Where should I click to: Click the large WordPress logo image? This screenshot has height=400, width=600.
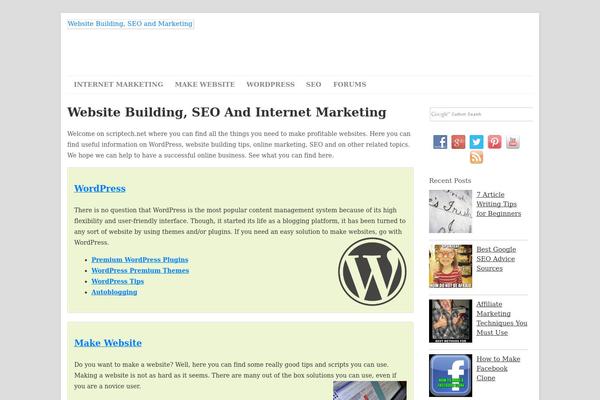pyautogui.click(x=372, y=272)
